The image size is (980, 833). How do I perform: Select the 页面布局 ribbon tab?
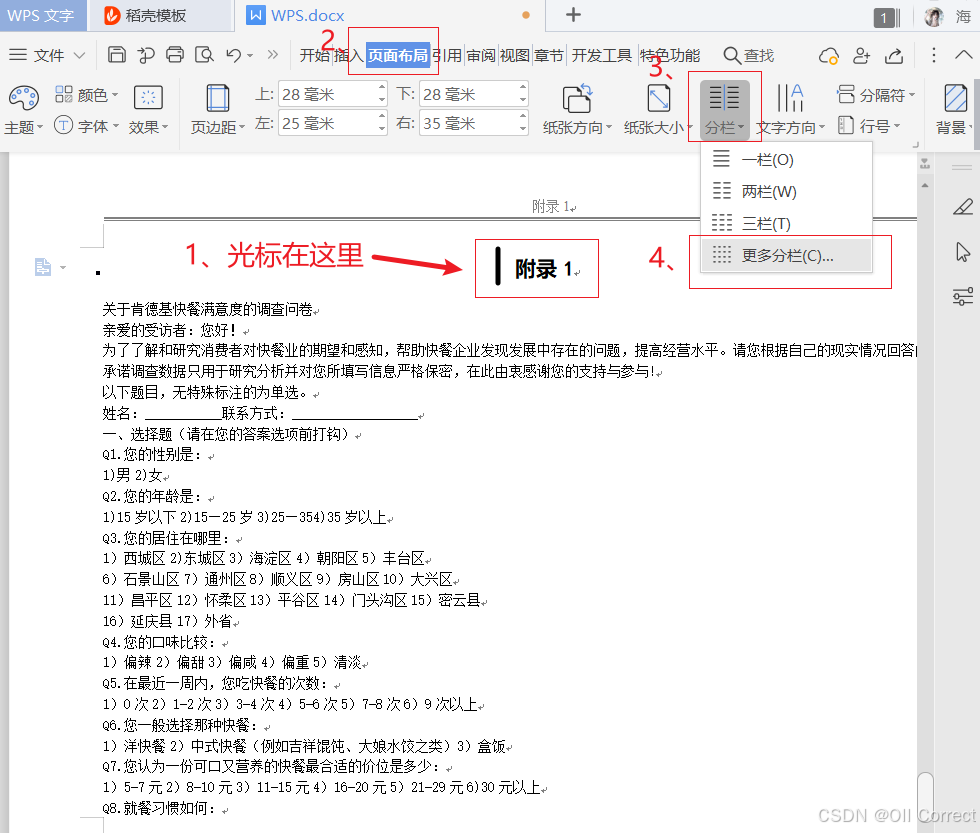pos(398,56)
